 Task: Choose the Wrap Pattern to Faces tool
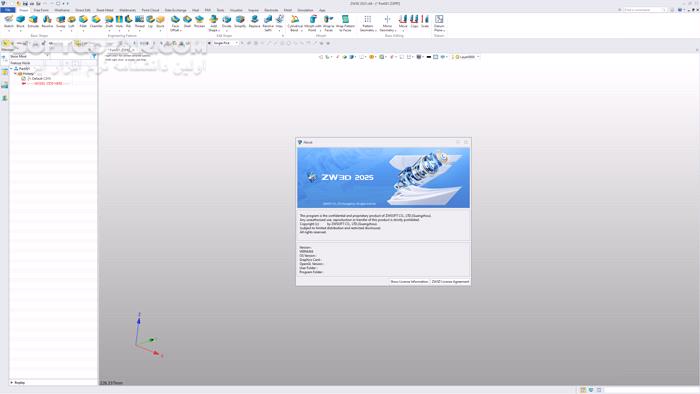pos(345,23)
